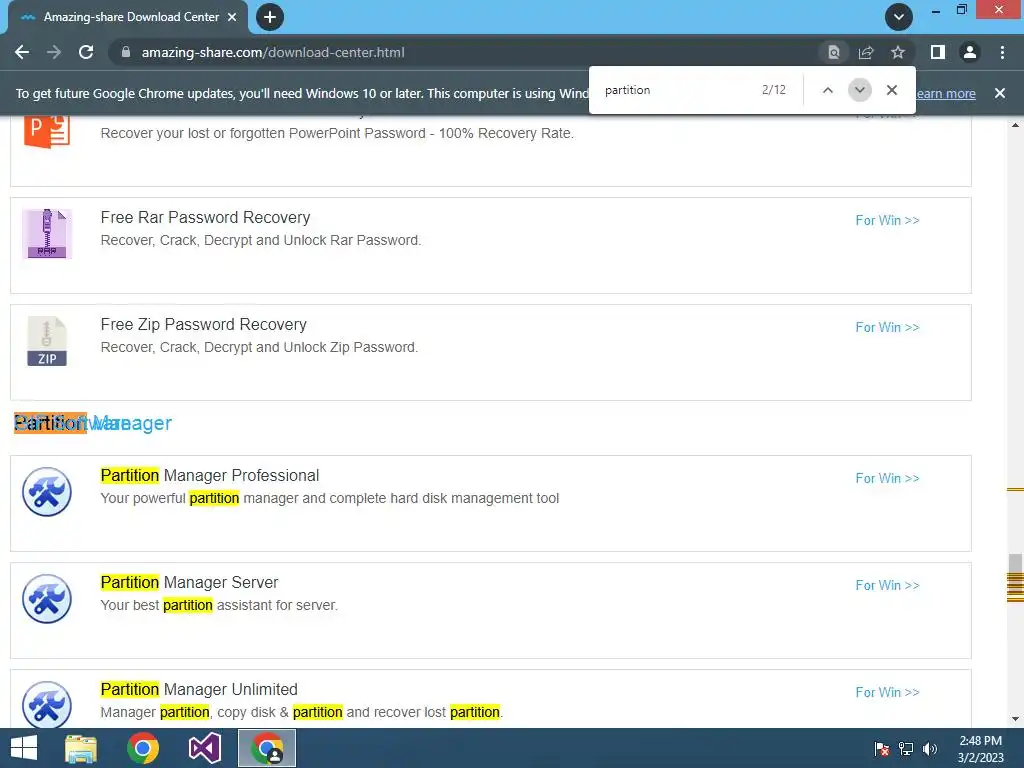Select the active Chrome profile window in taskbar
Screen dimensions: 1024x768
[x=267, y=748]
